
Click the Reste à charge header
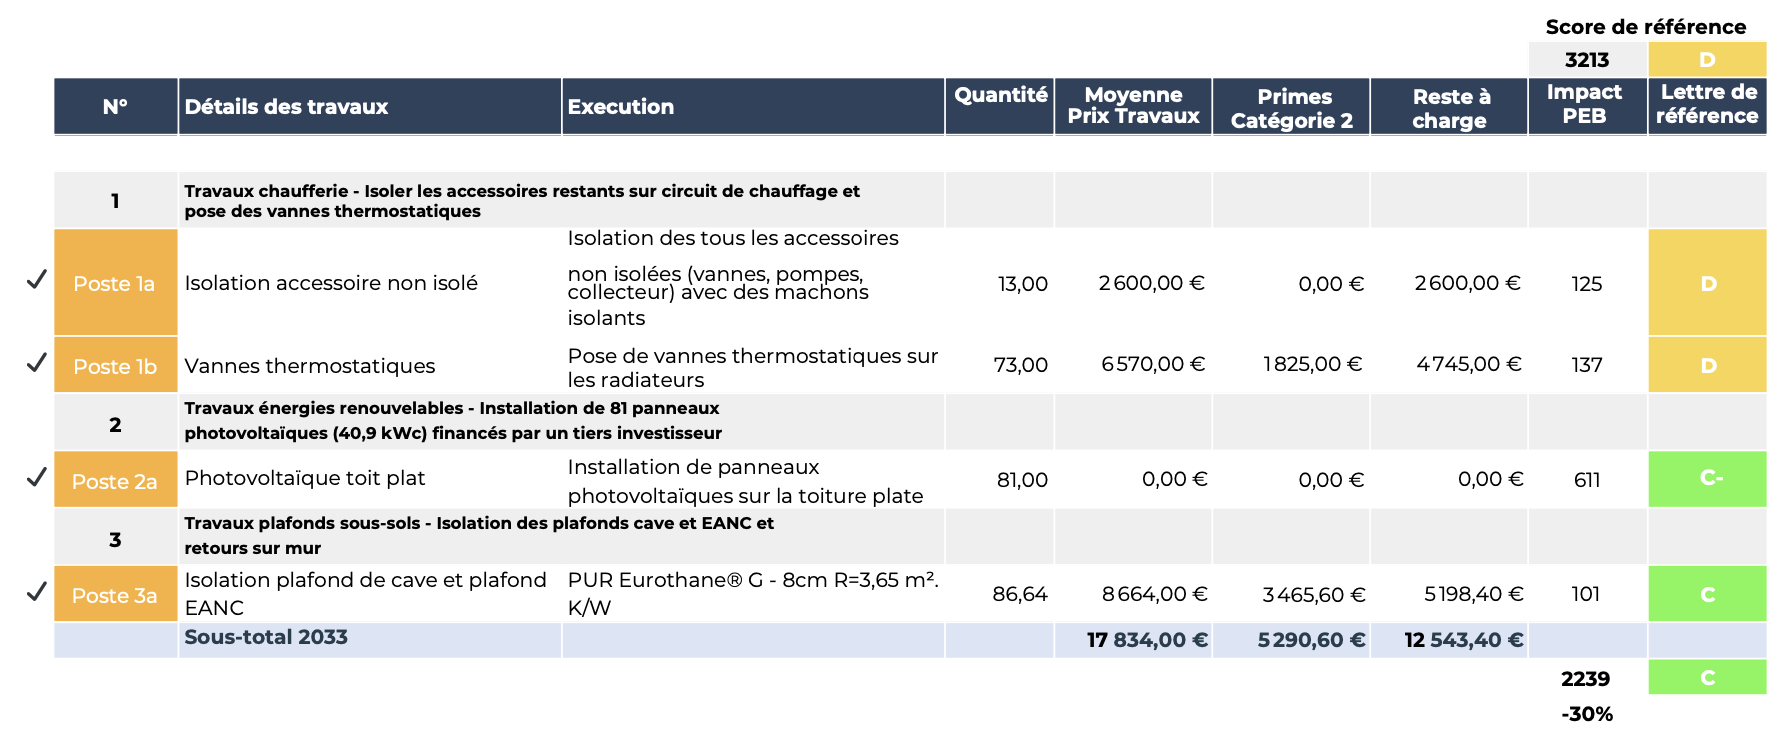pyautogui.click(x=1449, y=106)
